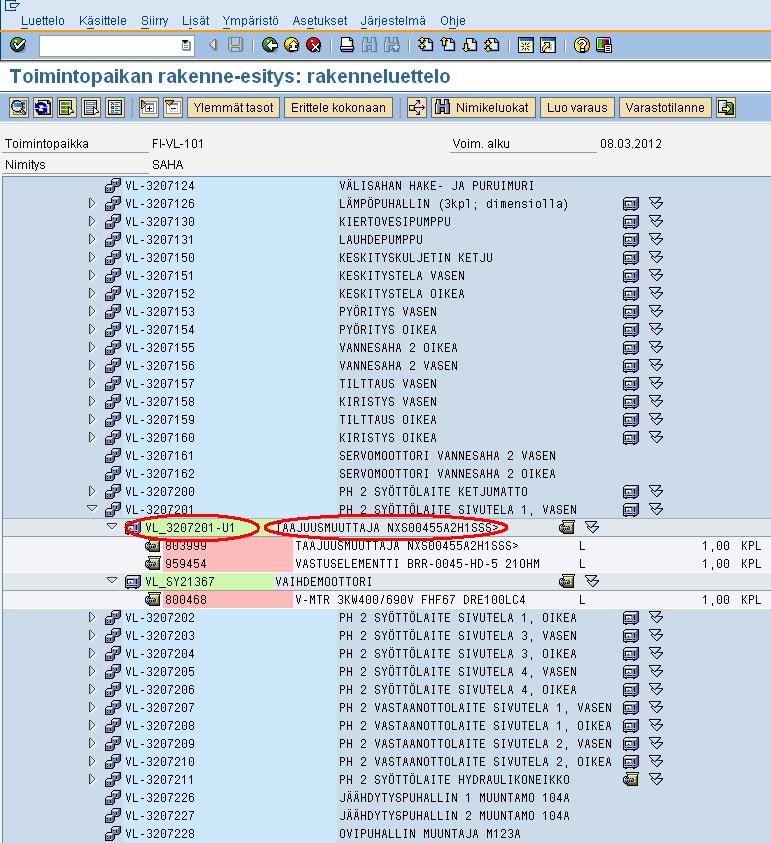Collapse node VL_3207201-U1

[x=112, y=526]
